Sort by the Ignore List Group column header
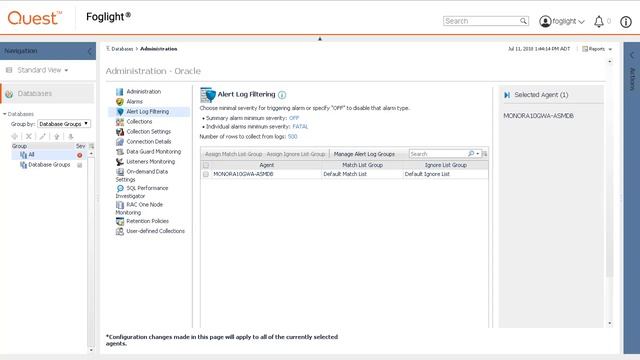 tap(445, 165)
